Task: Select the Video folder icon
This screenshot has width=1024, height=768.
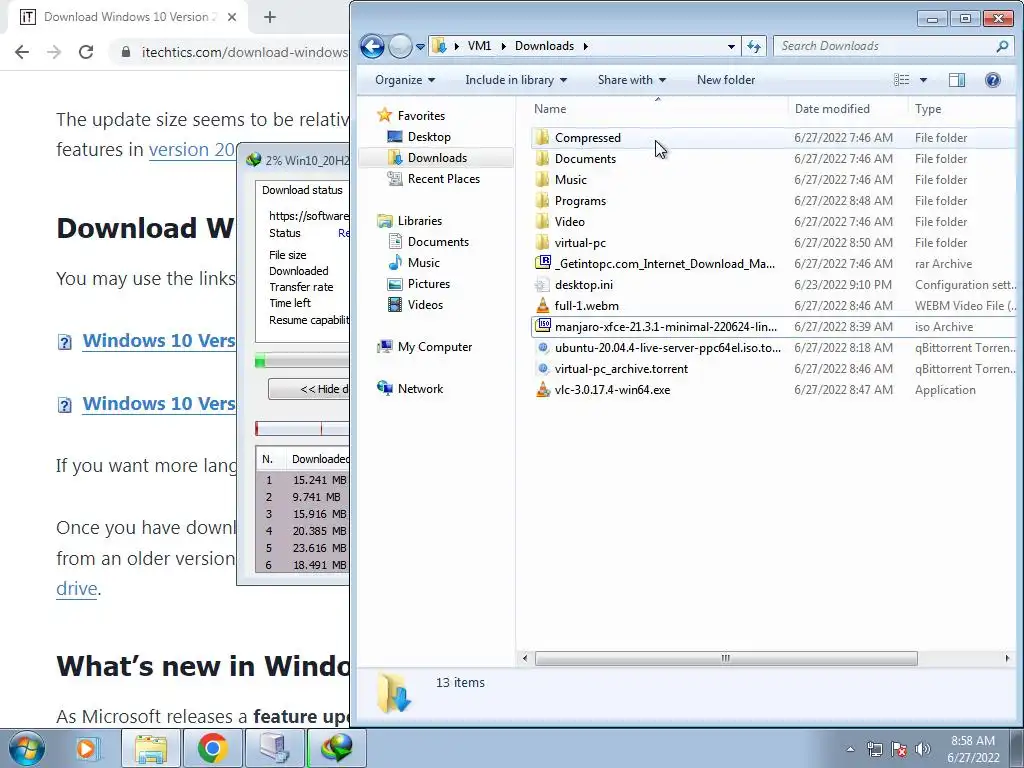Action: pos(542,221)
